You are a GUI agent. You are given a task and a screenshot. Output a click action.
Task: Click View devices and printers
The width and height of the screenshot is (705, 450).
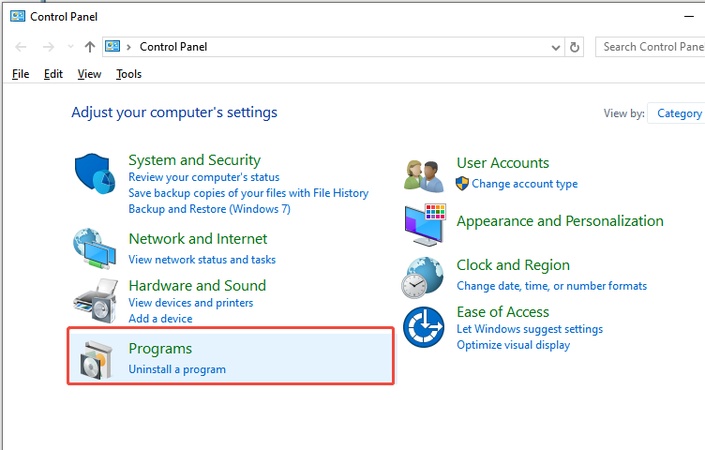point(191,303)
